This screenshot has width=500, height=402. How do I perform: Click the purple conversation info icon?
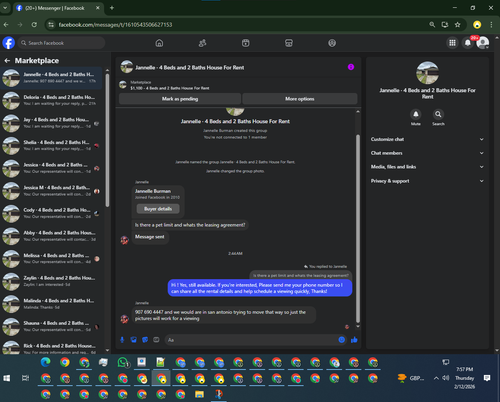[x=351, y=67]
